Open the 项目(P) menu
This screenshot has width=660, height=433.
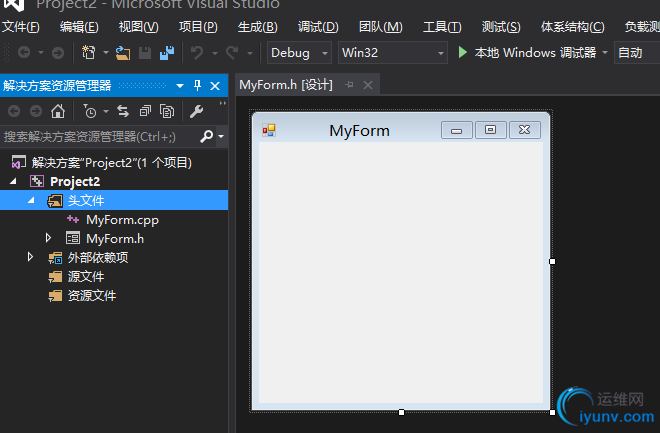tap(198, 27)
